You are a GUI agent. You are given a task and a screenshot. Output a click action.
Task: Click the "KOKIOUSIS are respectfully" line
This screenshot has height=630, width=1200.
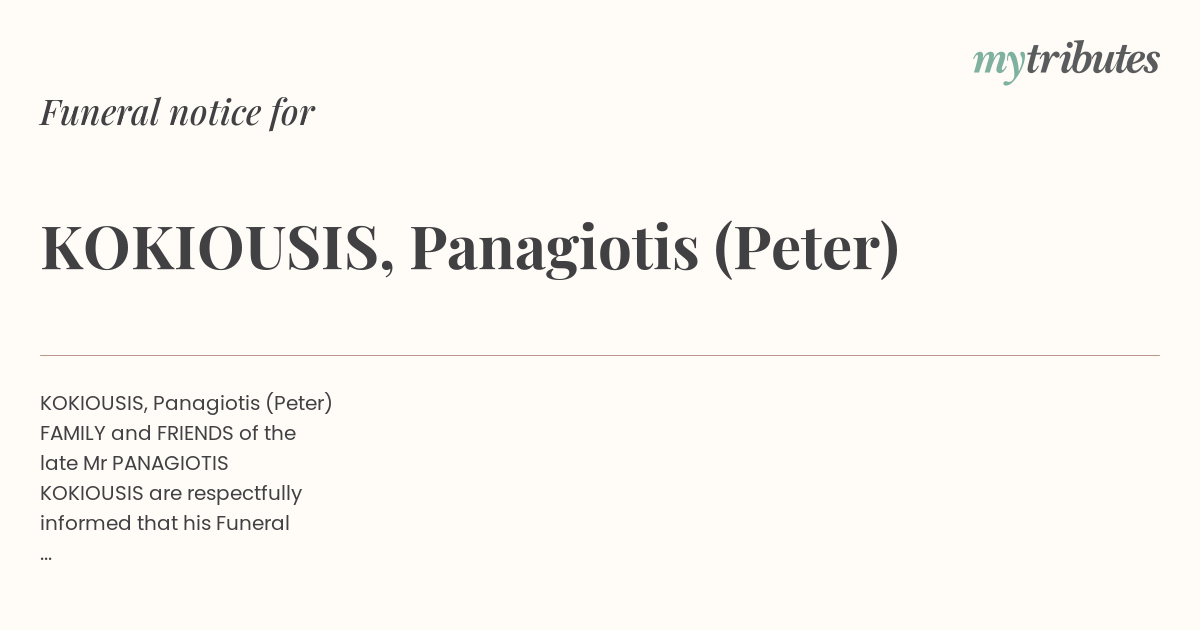(171, 493)
